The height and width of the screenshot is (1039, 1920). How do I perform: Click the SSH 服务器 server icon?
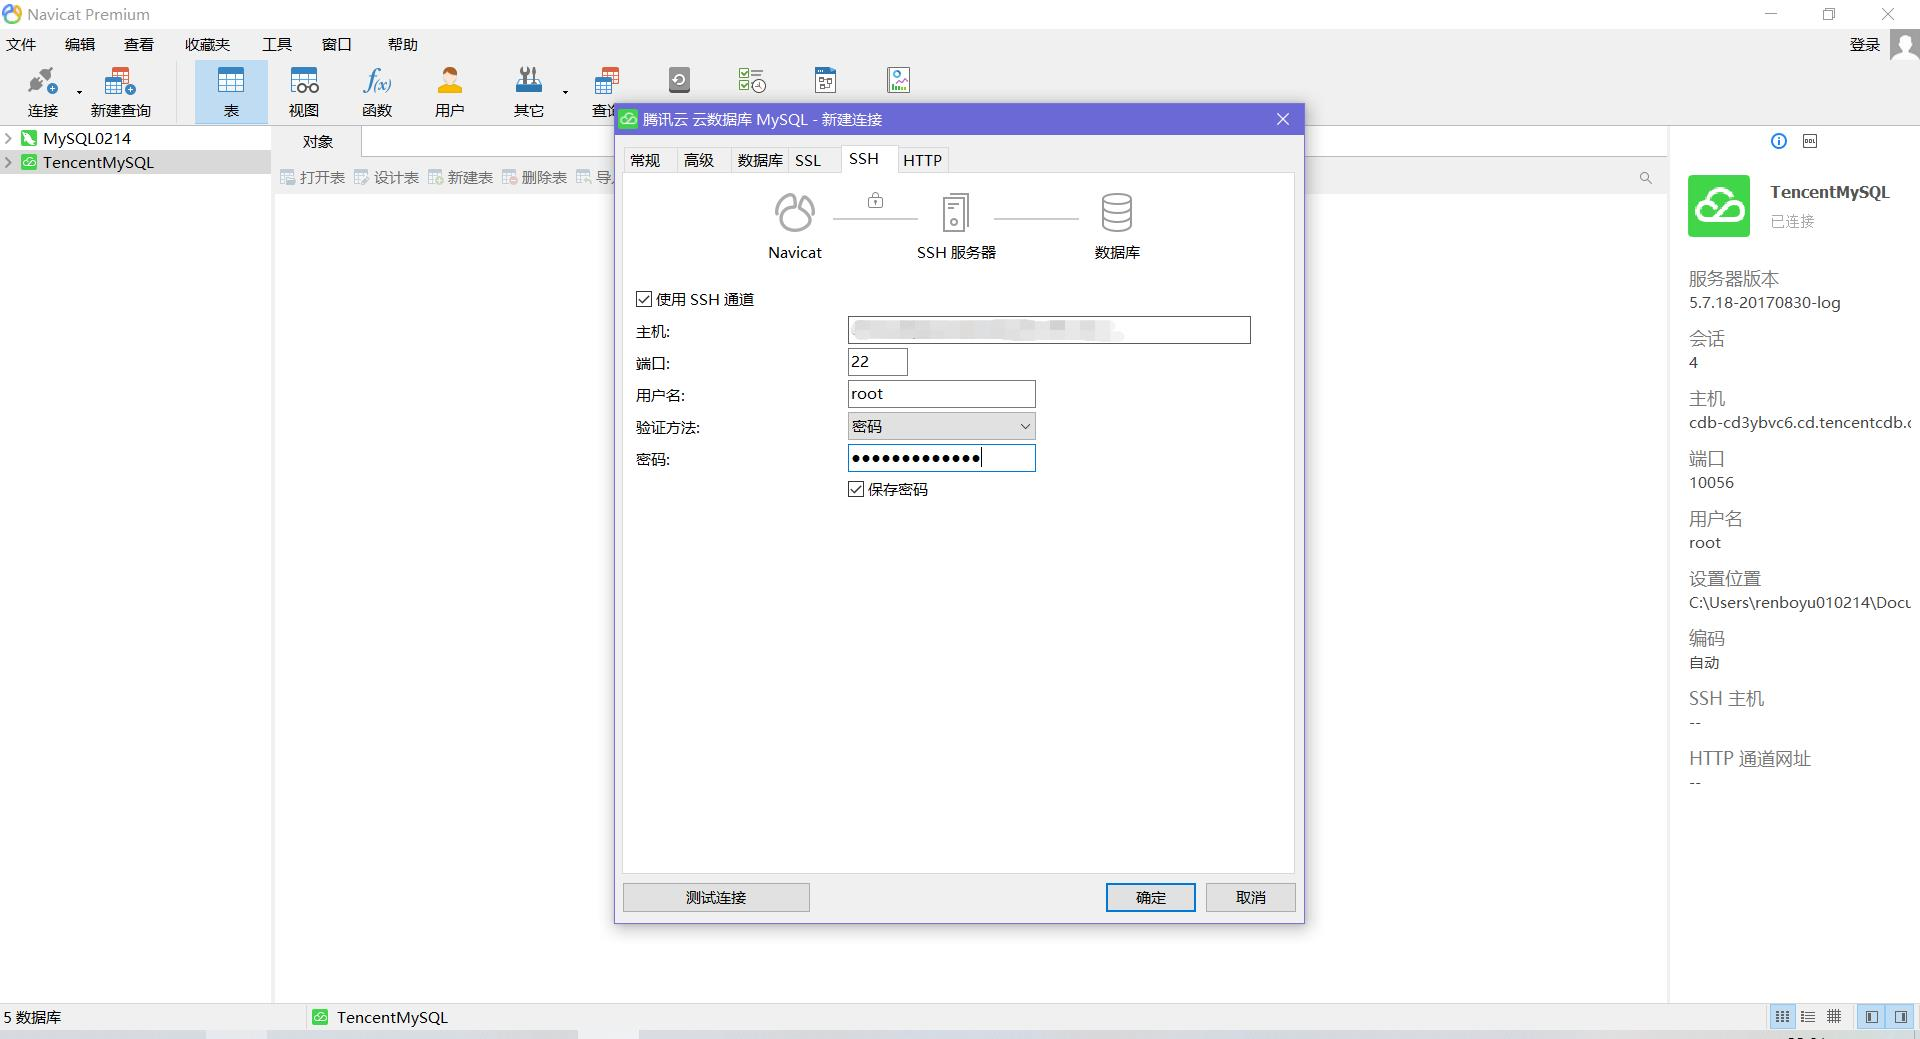pos(956,213)
